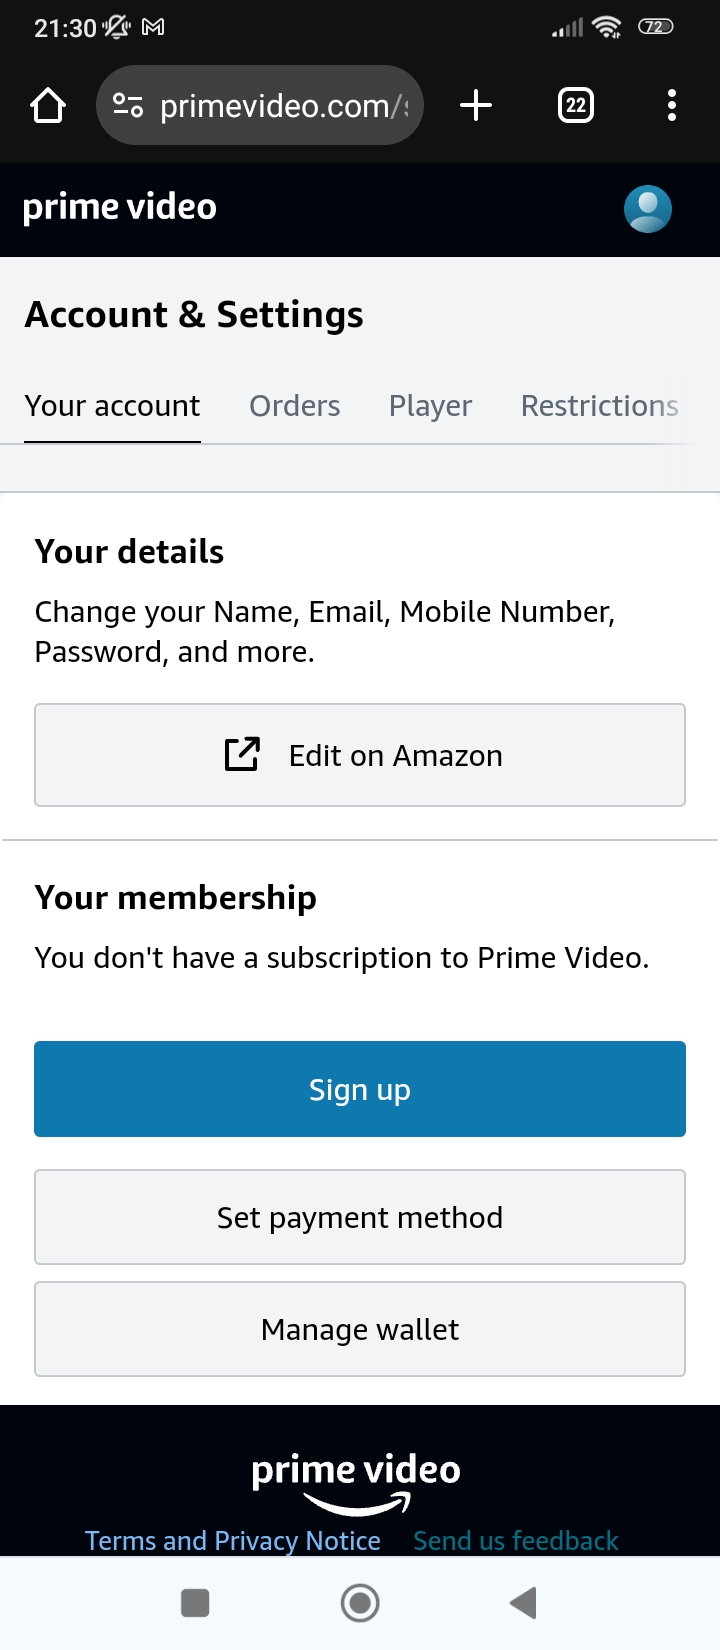Open the profile avatar menu
Image resolution: width=720 pixels, height=1650 pixels.
(647, 209)
